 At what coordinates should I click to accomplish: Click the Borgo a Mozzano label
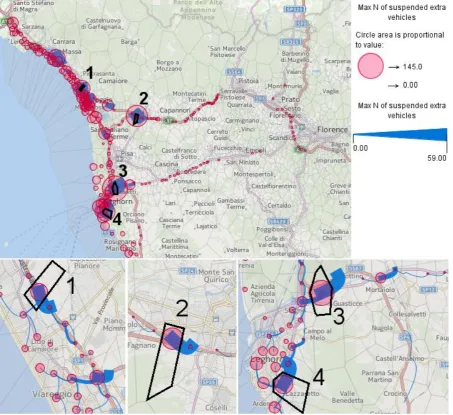point(169,66)
